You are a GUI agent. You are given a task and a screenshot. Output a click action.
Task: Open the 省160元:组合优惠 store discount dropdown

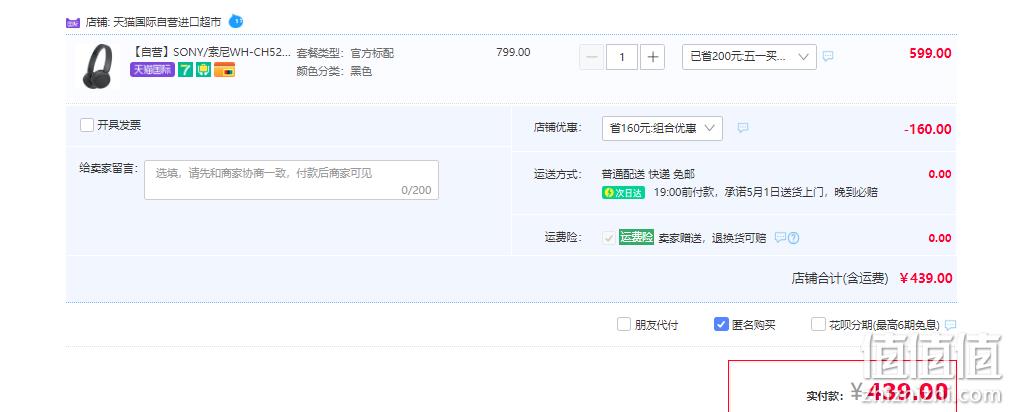point(662,128)
